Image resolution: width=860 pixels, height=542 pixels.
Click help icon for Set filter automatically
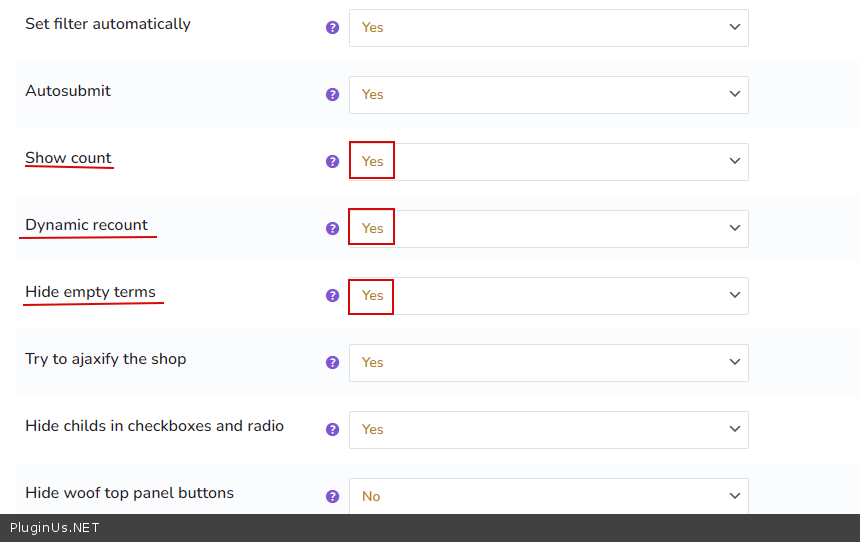click(x=333, y=28)
